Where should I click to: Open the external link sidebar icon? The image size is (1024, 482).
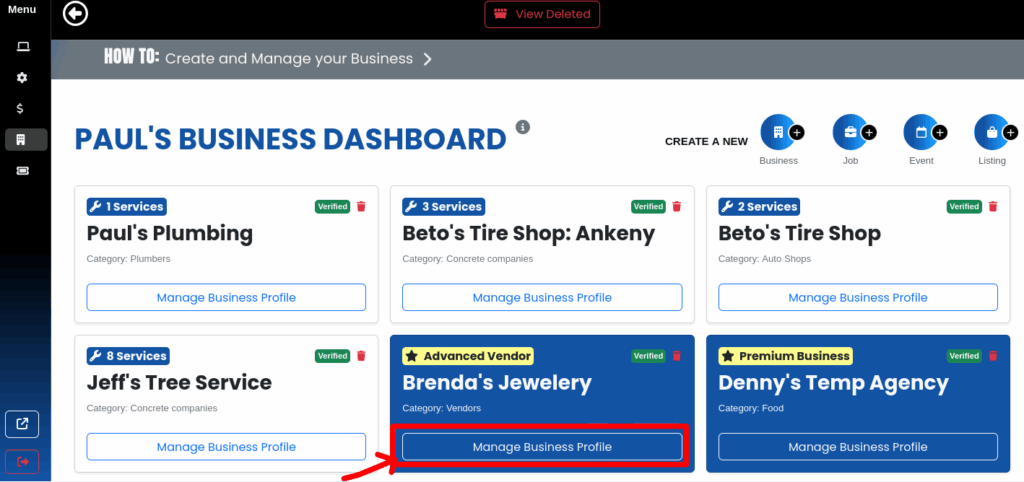22,425
